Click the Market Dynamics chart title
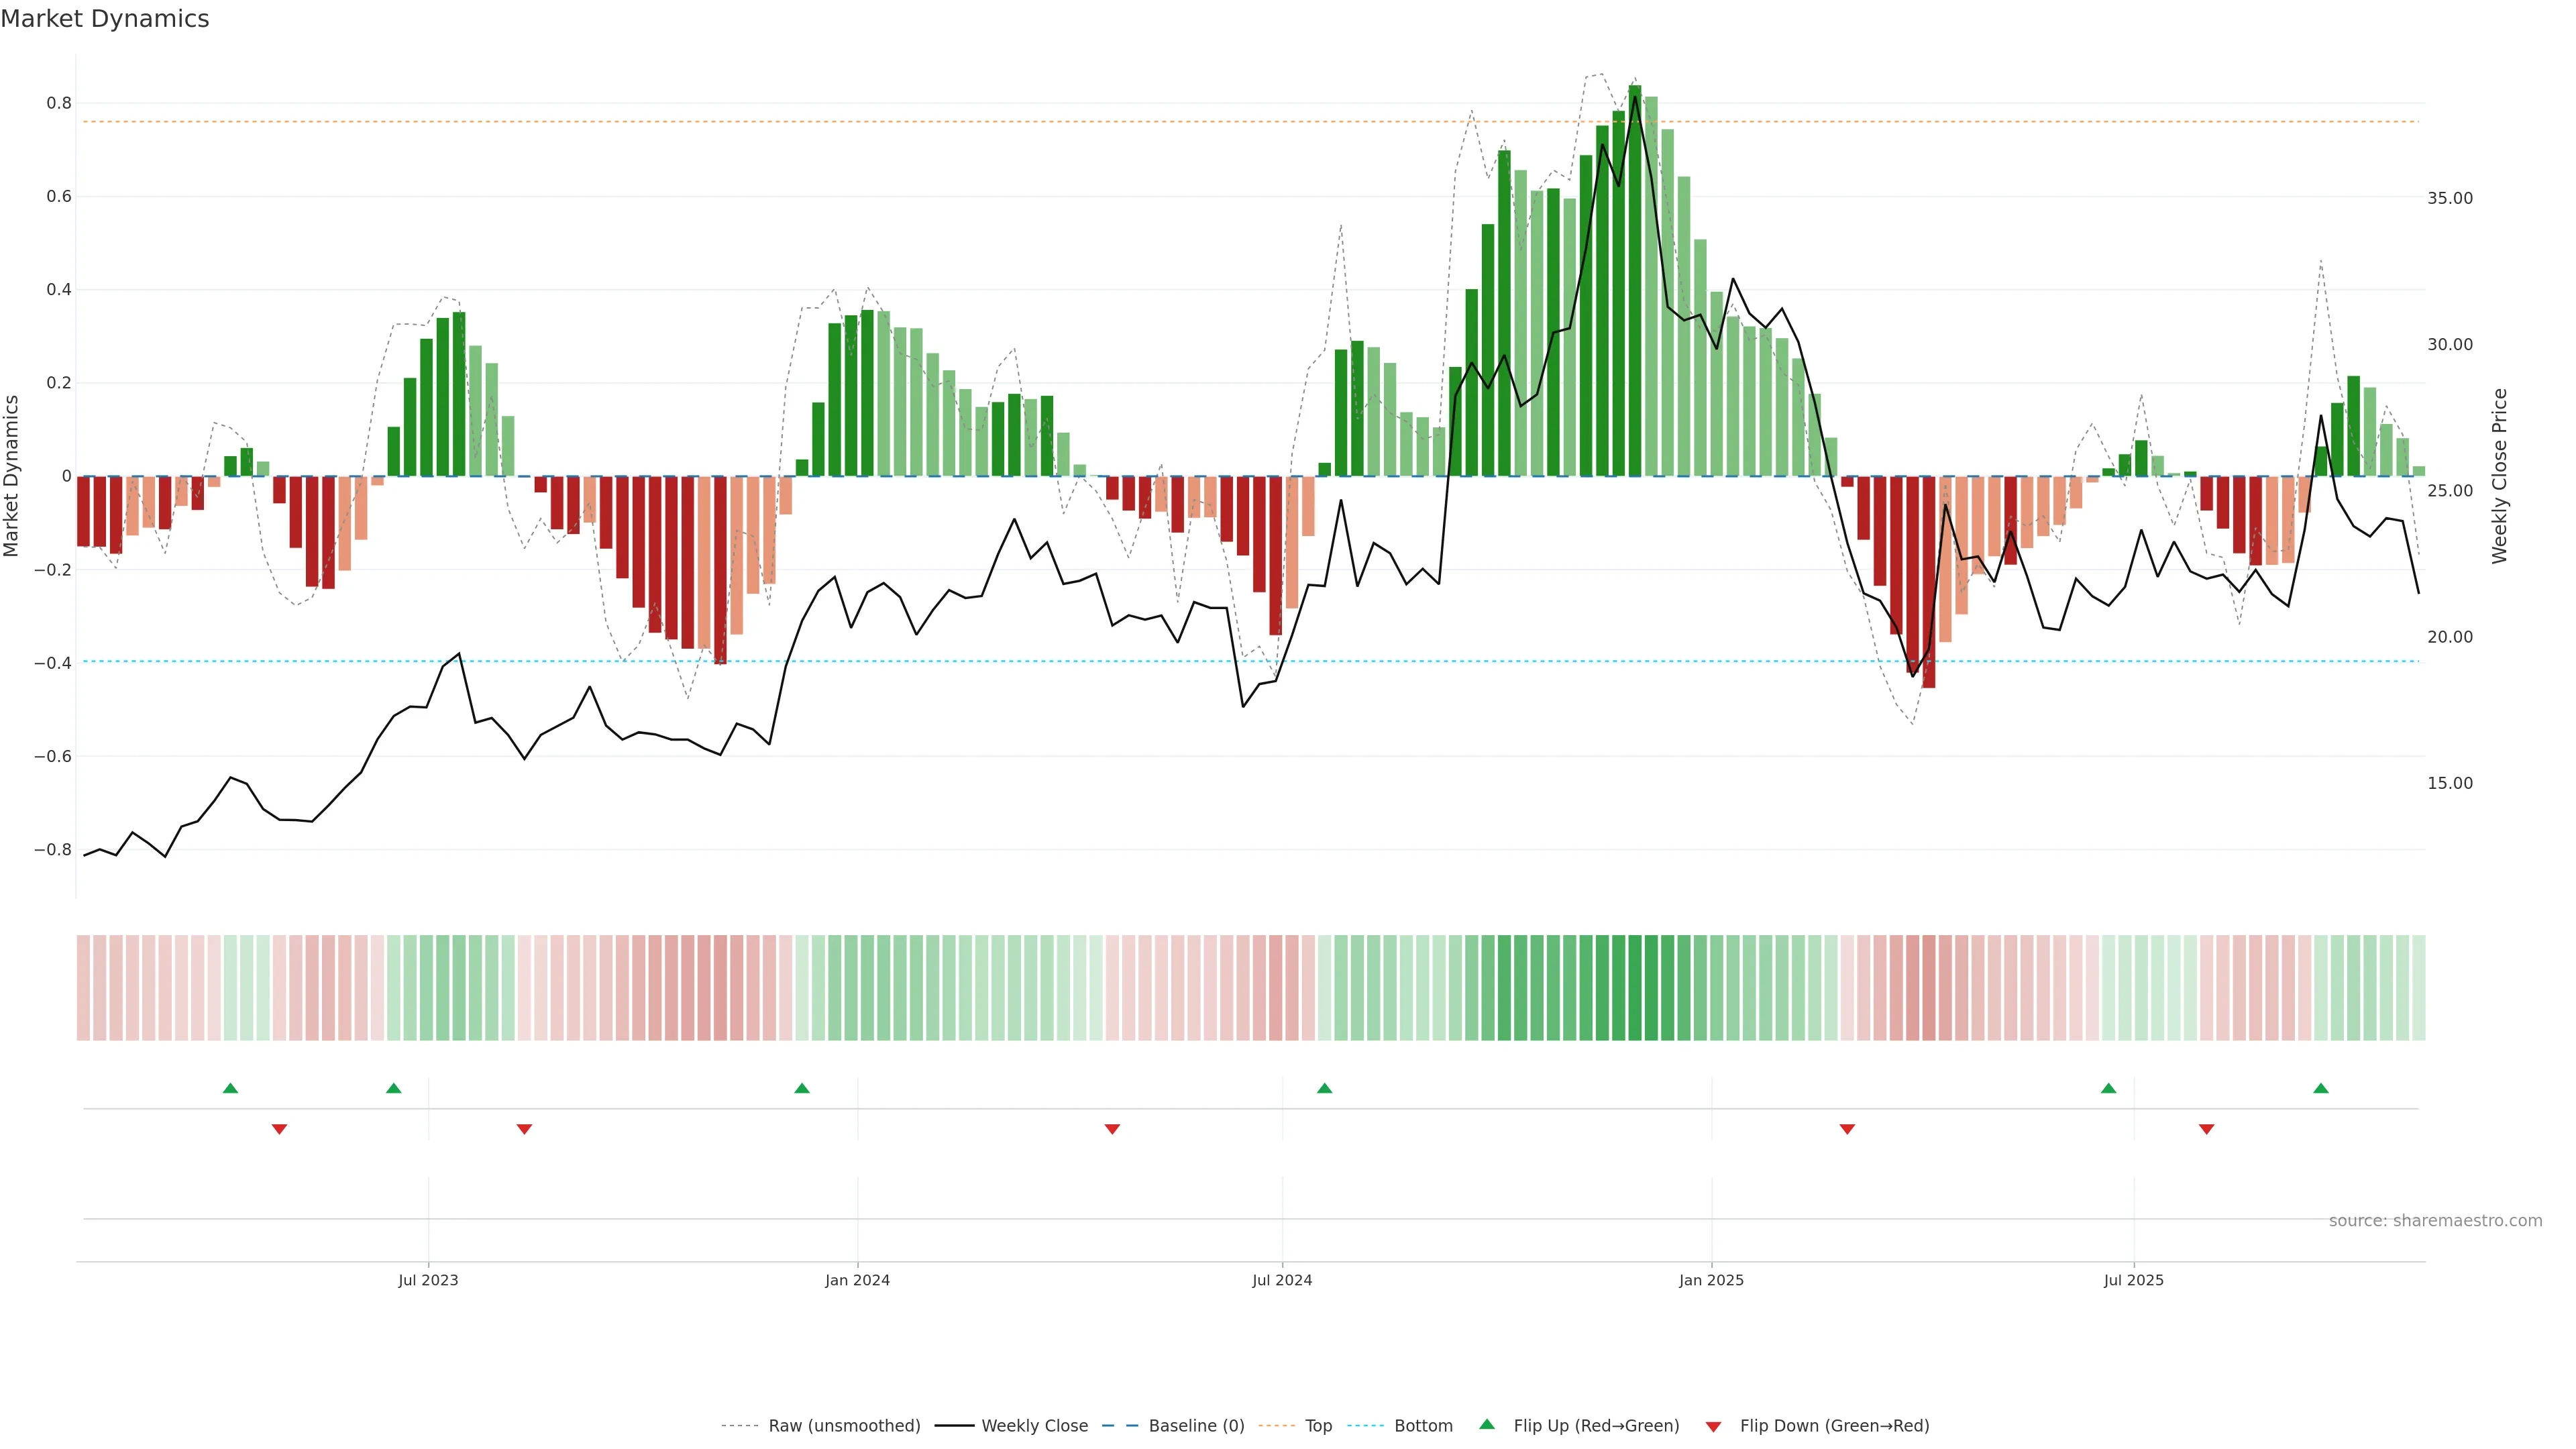The height and width of the screenshot is (1449, 2576). (x=105, y=19)
